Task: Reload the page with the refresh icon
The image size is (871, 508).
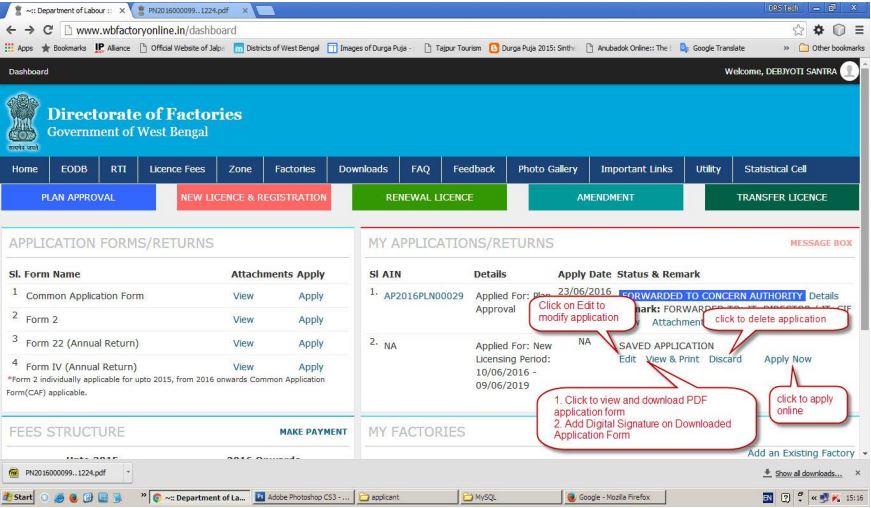Action: tap(48, 30)
